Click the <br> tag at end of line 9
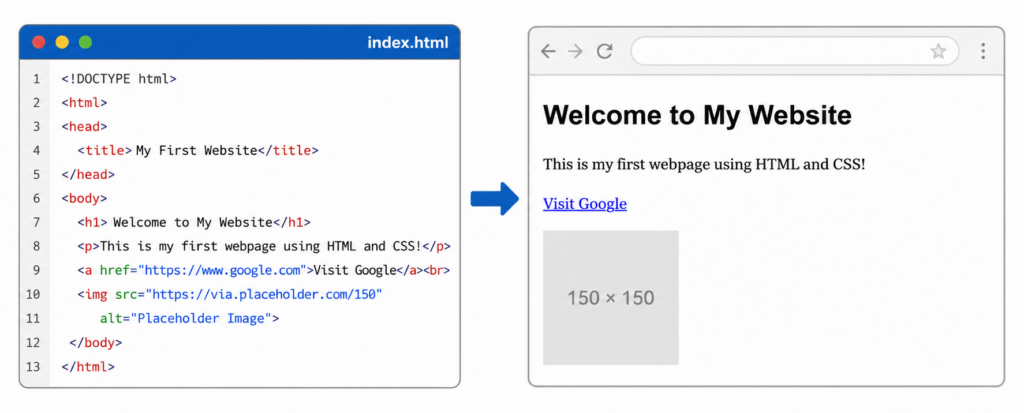Image resolution: width=1024 pixels, height=413 pixels. [438, 271]
